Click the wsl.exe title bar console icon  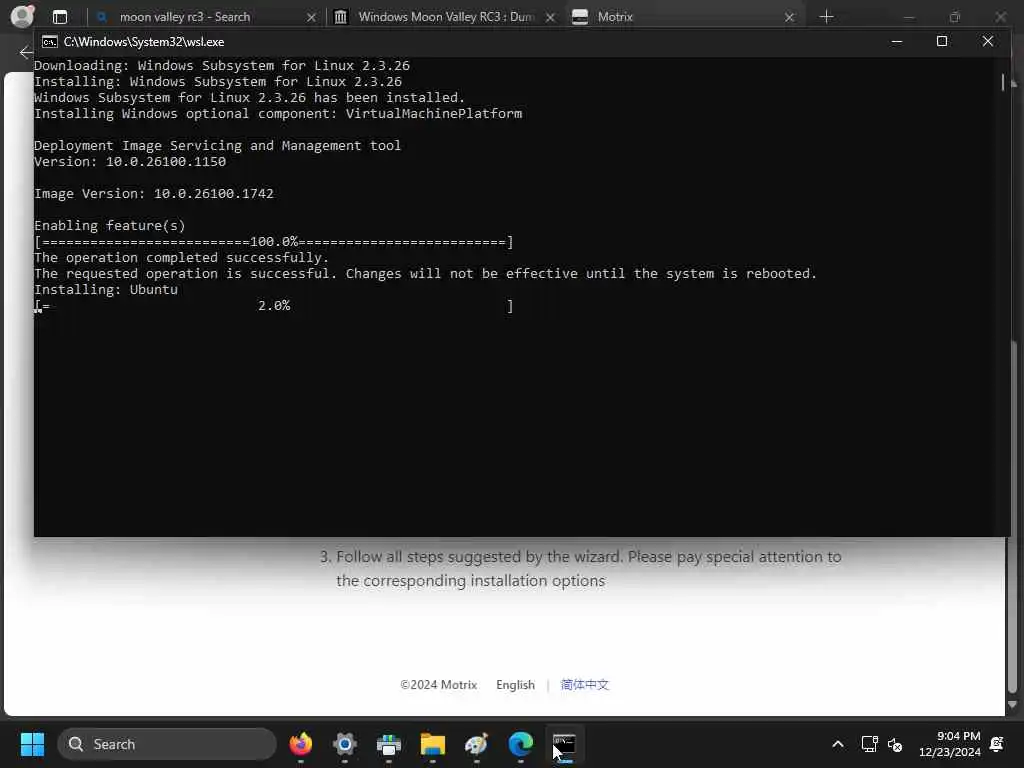pyautogui.click(x=50, y=42)
